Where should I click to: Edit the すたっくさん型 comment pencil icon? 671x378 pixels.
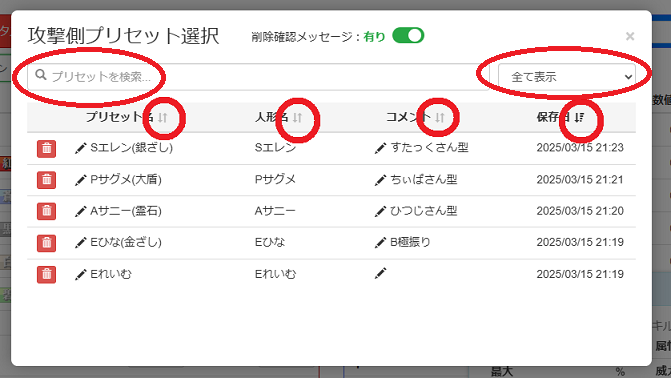point(380,148)
